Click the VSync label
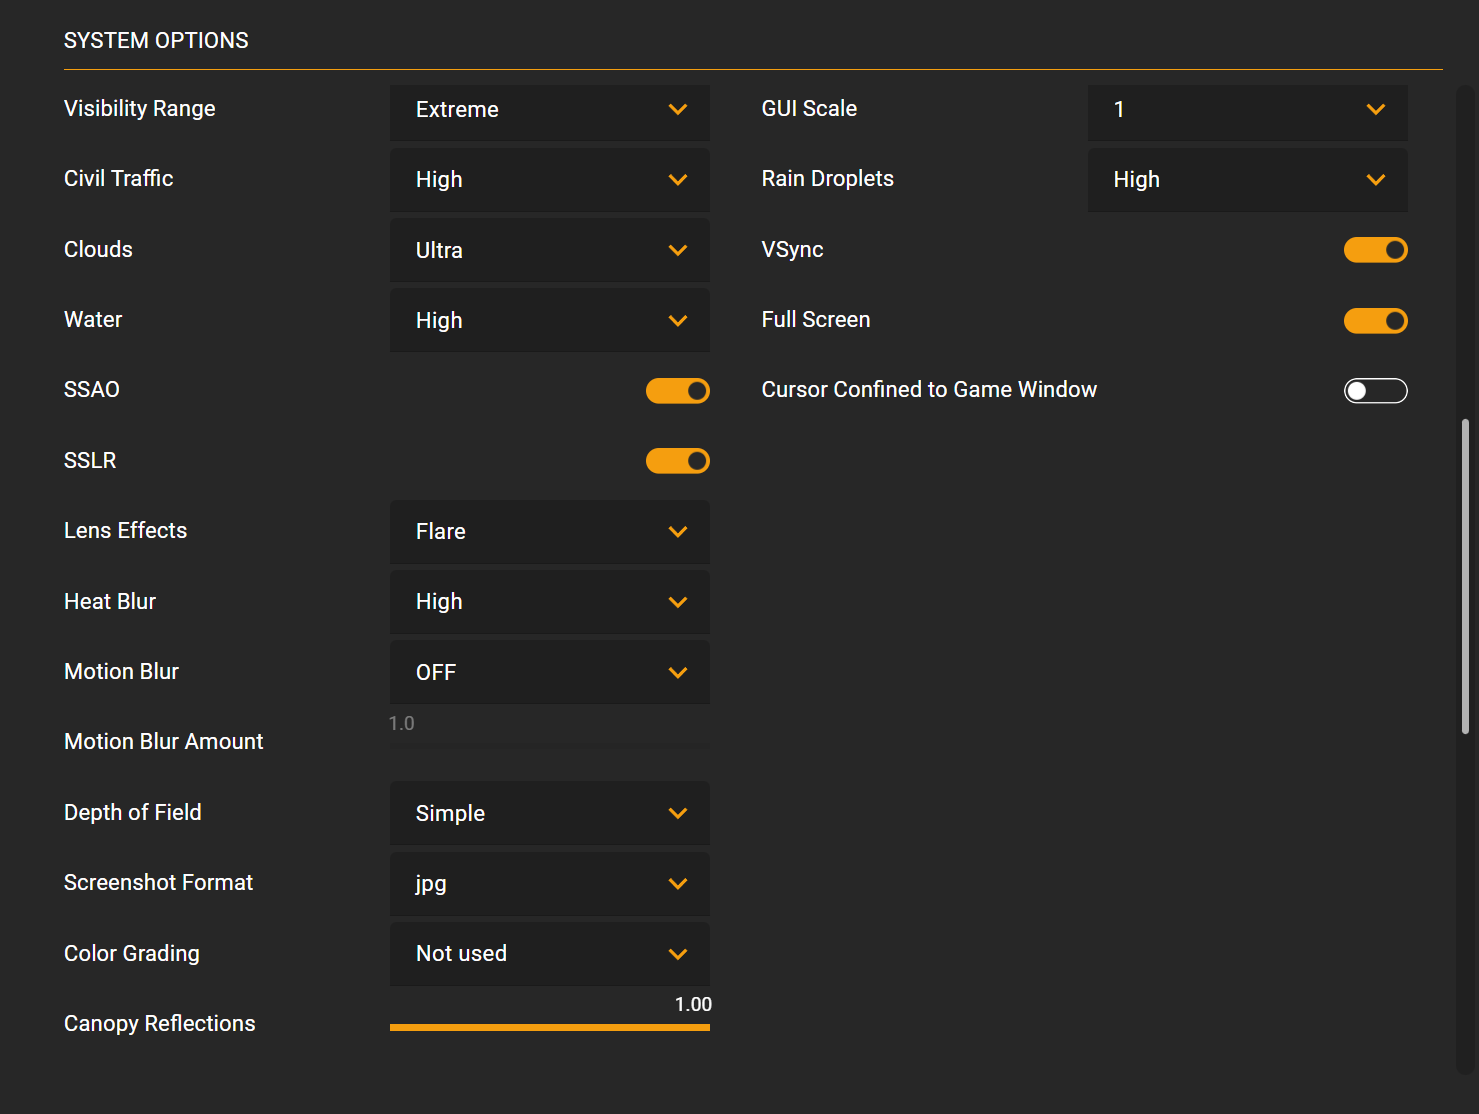The height and width of the screenshot is (1114, 1479). coord(793,250)
